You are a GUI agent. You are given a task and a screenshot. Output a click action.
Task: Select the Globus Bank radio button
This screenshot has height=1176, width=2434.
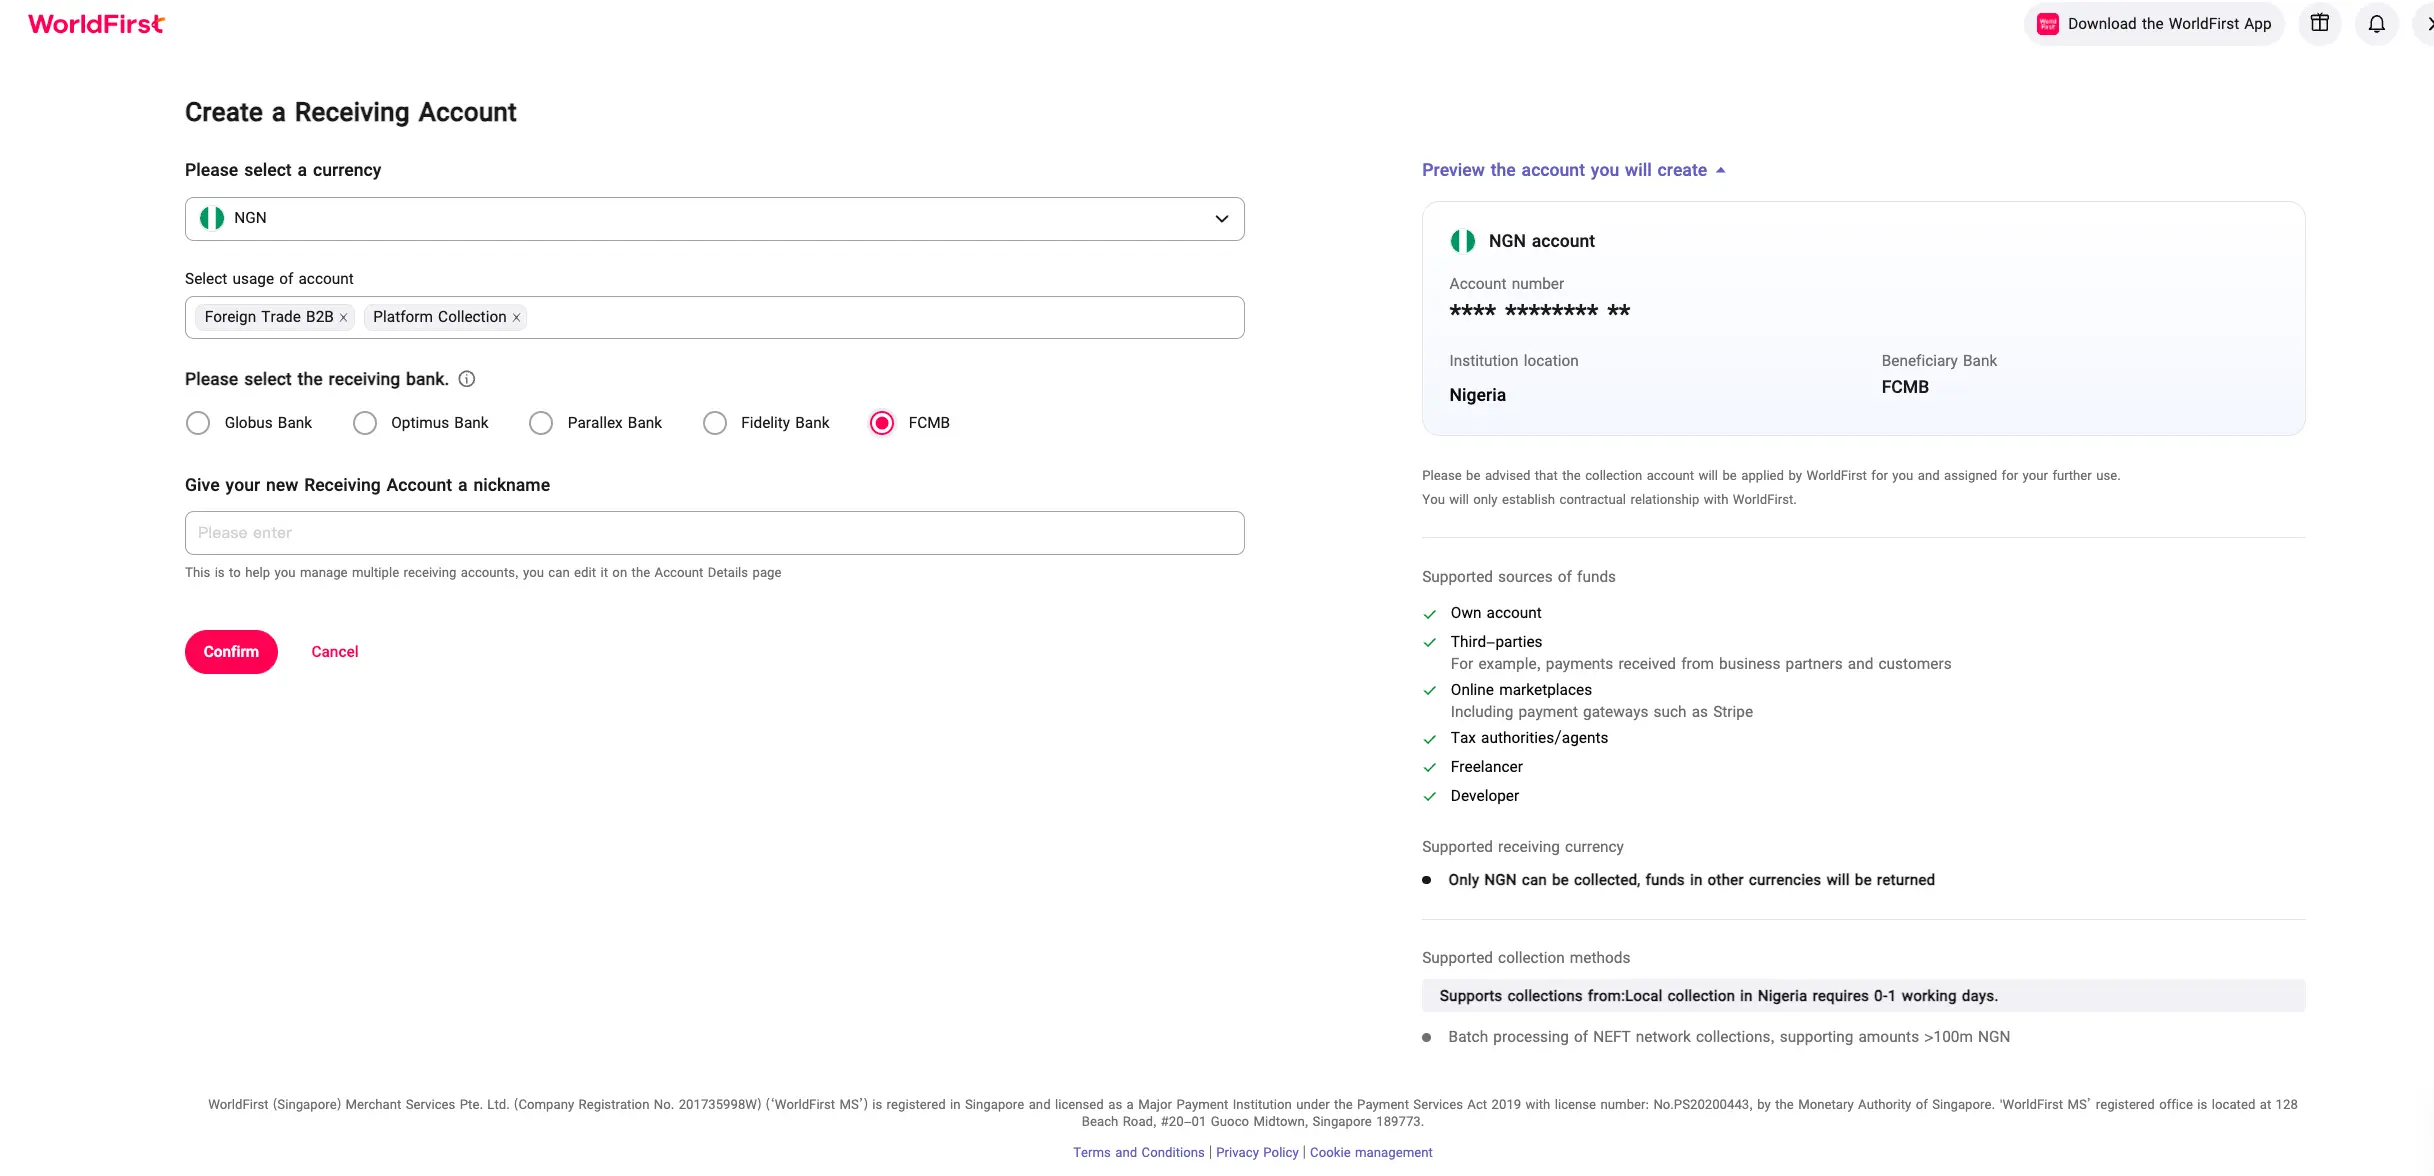pos(198,423)
